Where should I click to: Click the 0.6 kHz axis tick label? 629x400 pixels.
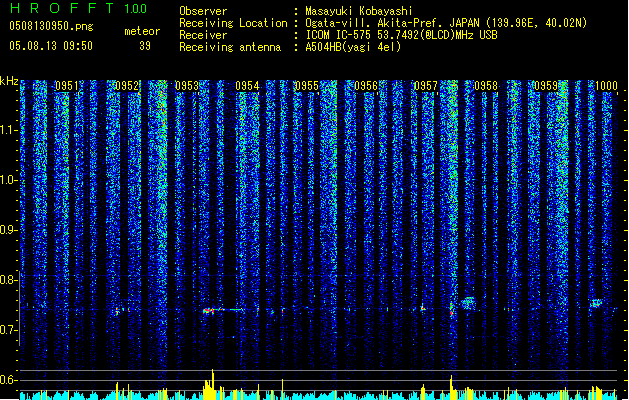point(8,380)
